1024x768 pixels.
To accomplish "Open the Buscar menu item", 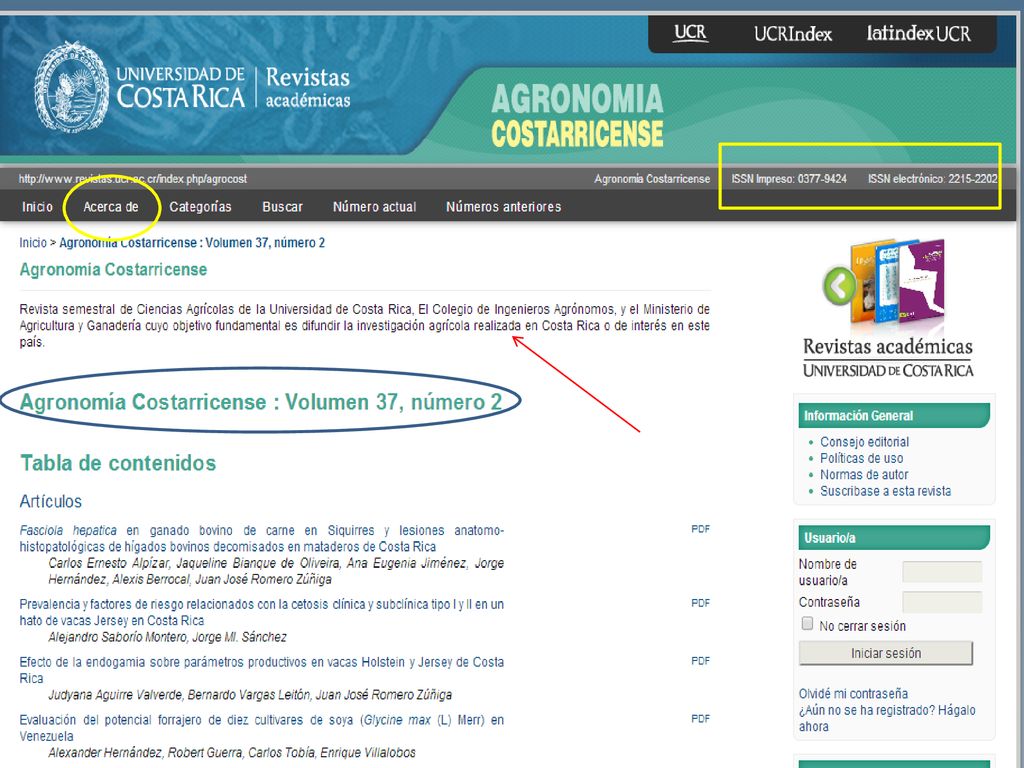I will (x=282, y=207).
